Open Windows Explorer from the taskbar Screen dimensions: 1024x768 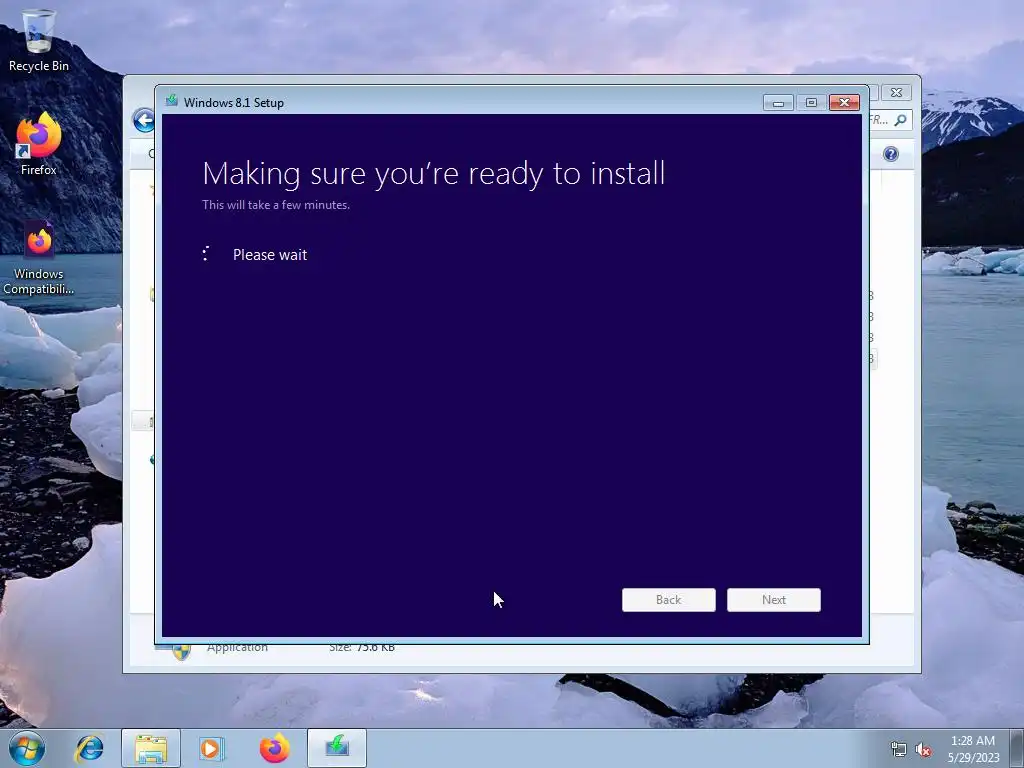pos(151,748)
